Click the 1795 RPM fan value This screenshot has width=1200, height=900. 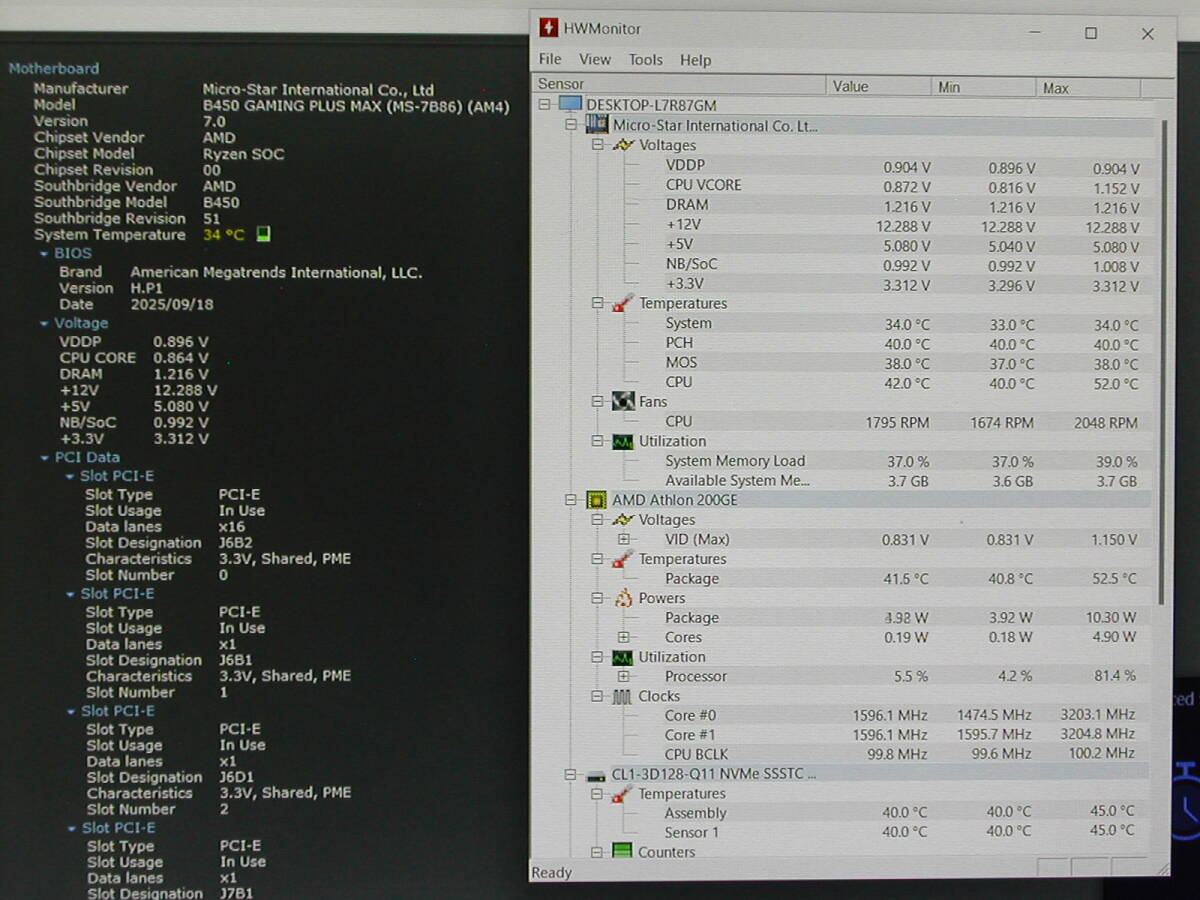tap(897, 423)
